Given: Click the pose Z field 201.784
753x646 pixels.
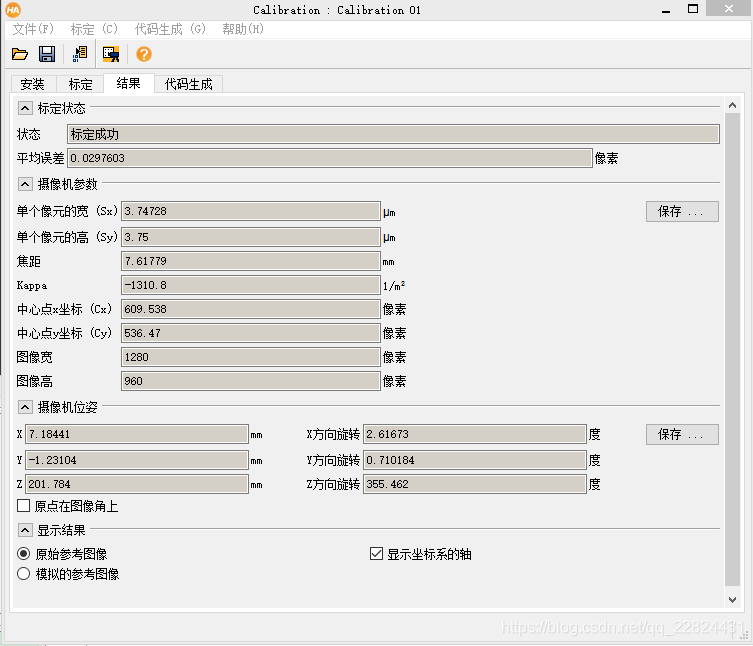Looking at the screenshot, I should coord(137,484).
